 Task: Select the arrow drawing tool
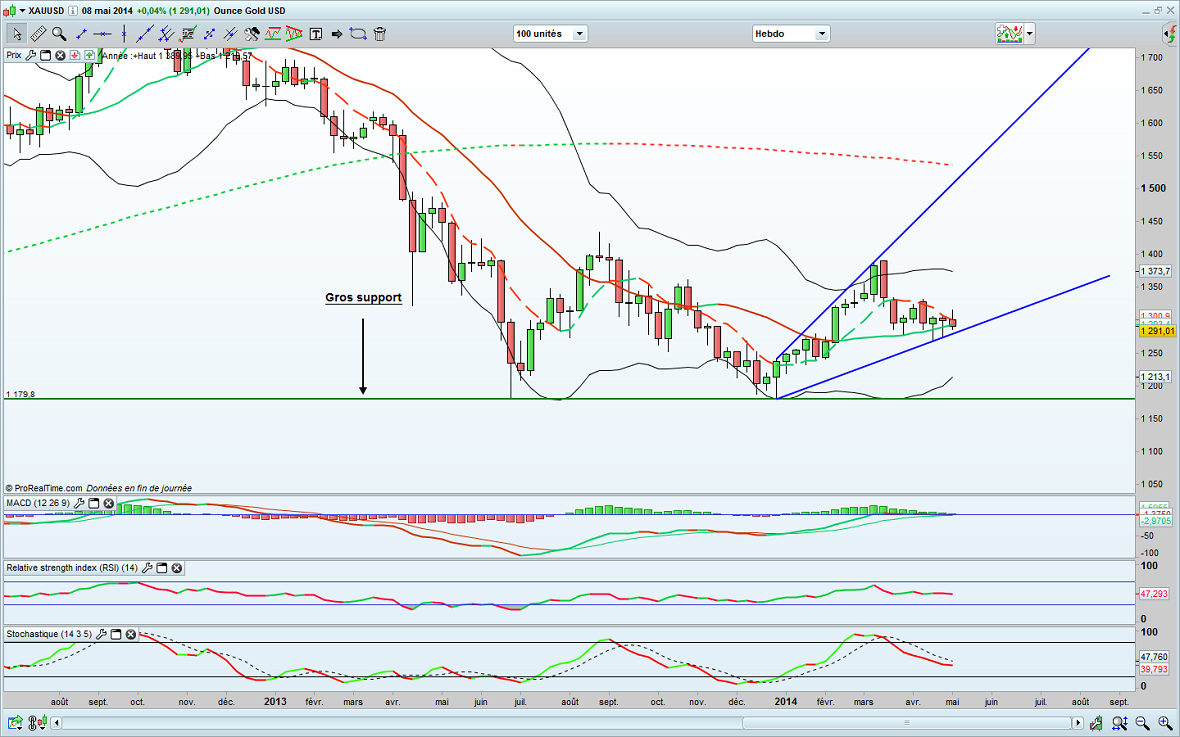click(337, 33)
